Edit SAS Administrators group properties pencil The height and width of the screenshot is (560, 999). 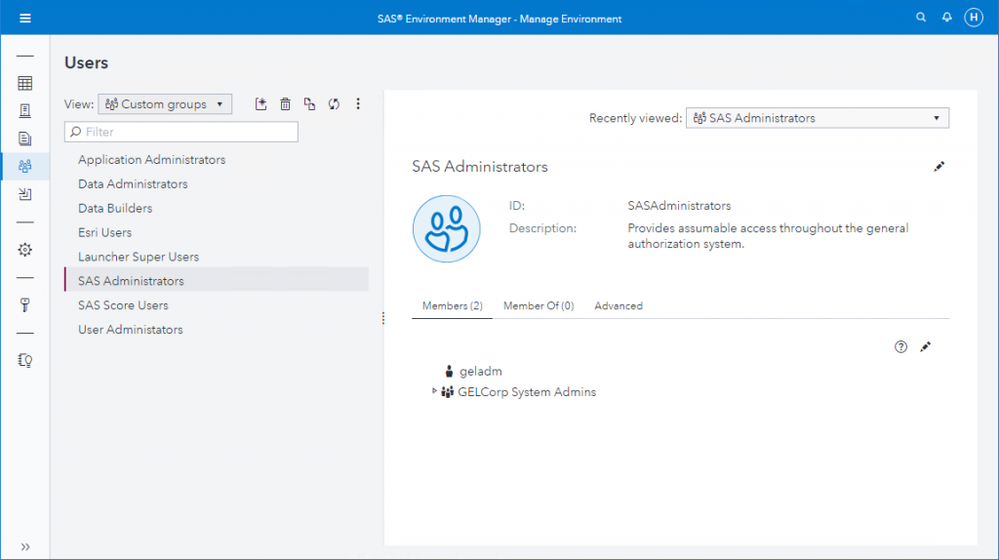[939, 167]
